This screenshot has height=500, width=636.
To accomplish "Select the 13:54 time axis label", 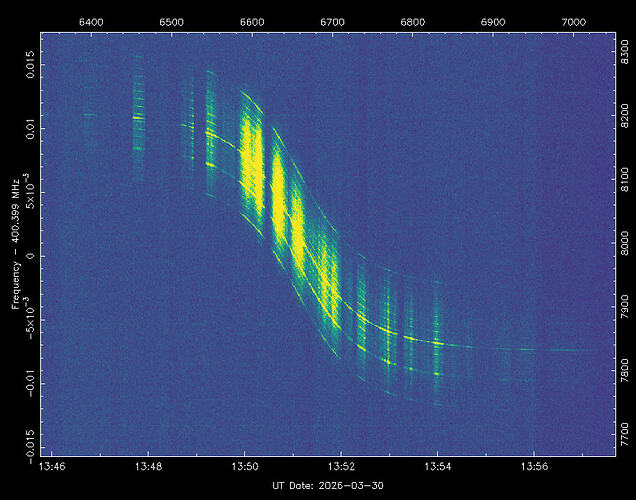I will [x=438, y=466].
